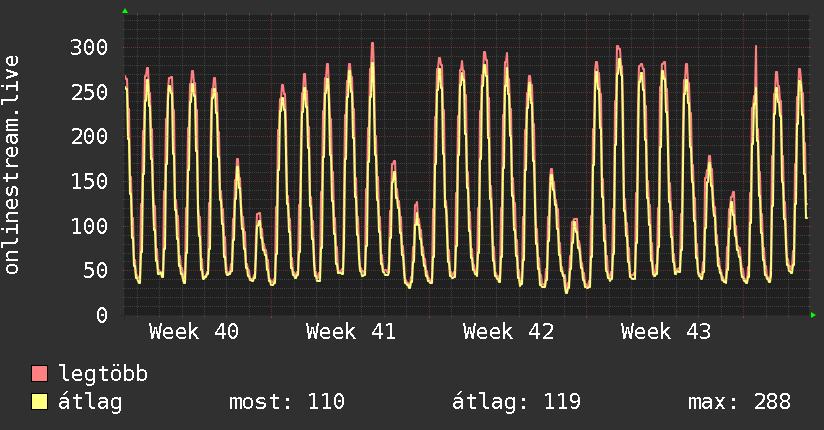This screenshot has height=430, width=824.
Task: Click the green arrow at x-axis end
Action: [813, 315]
